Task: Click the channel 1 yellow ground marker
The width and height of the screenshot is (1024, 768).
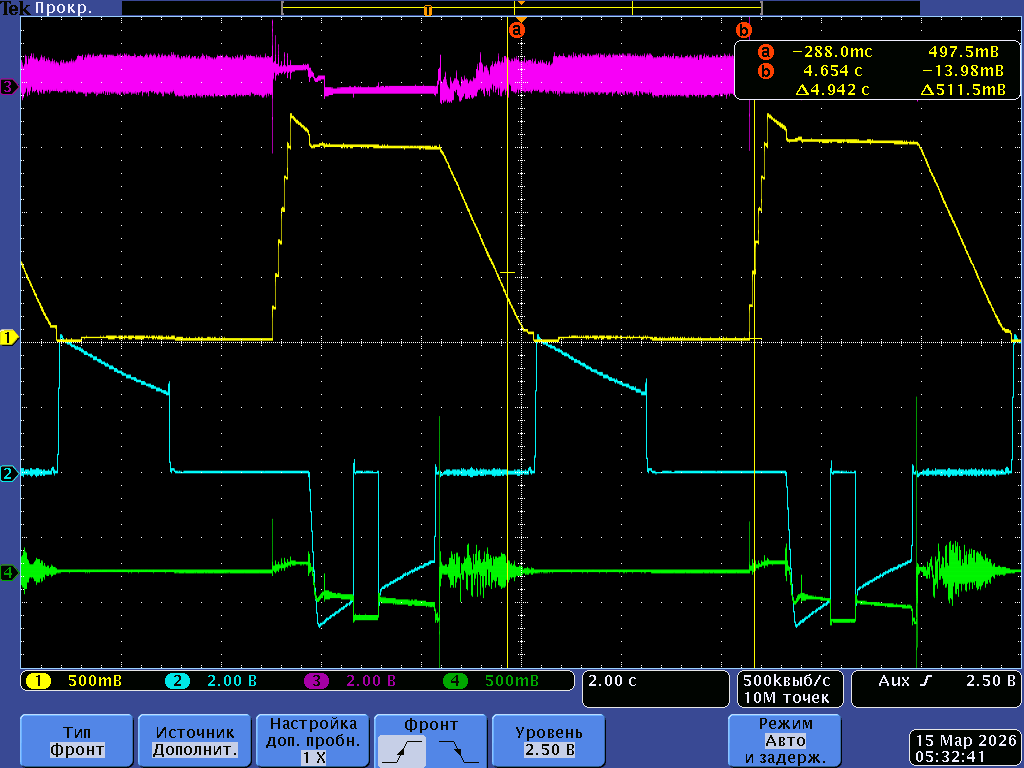Action: [9, 338]
